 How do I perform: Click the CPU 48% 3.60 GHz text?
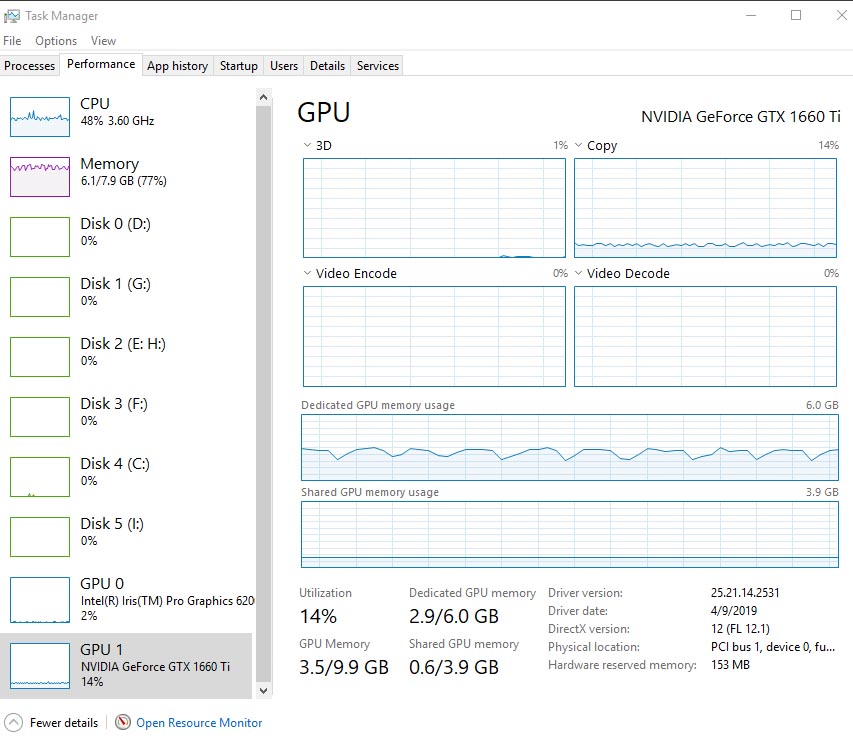118,121
